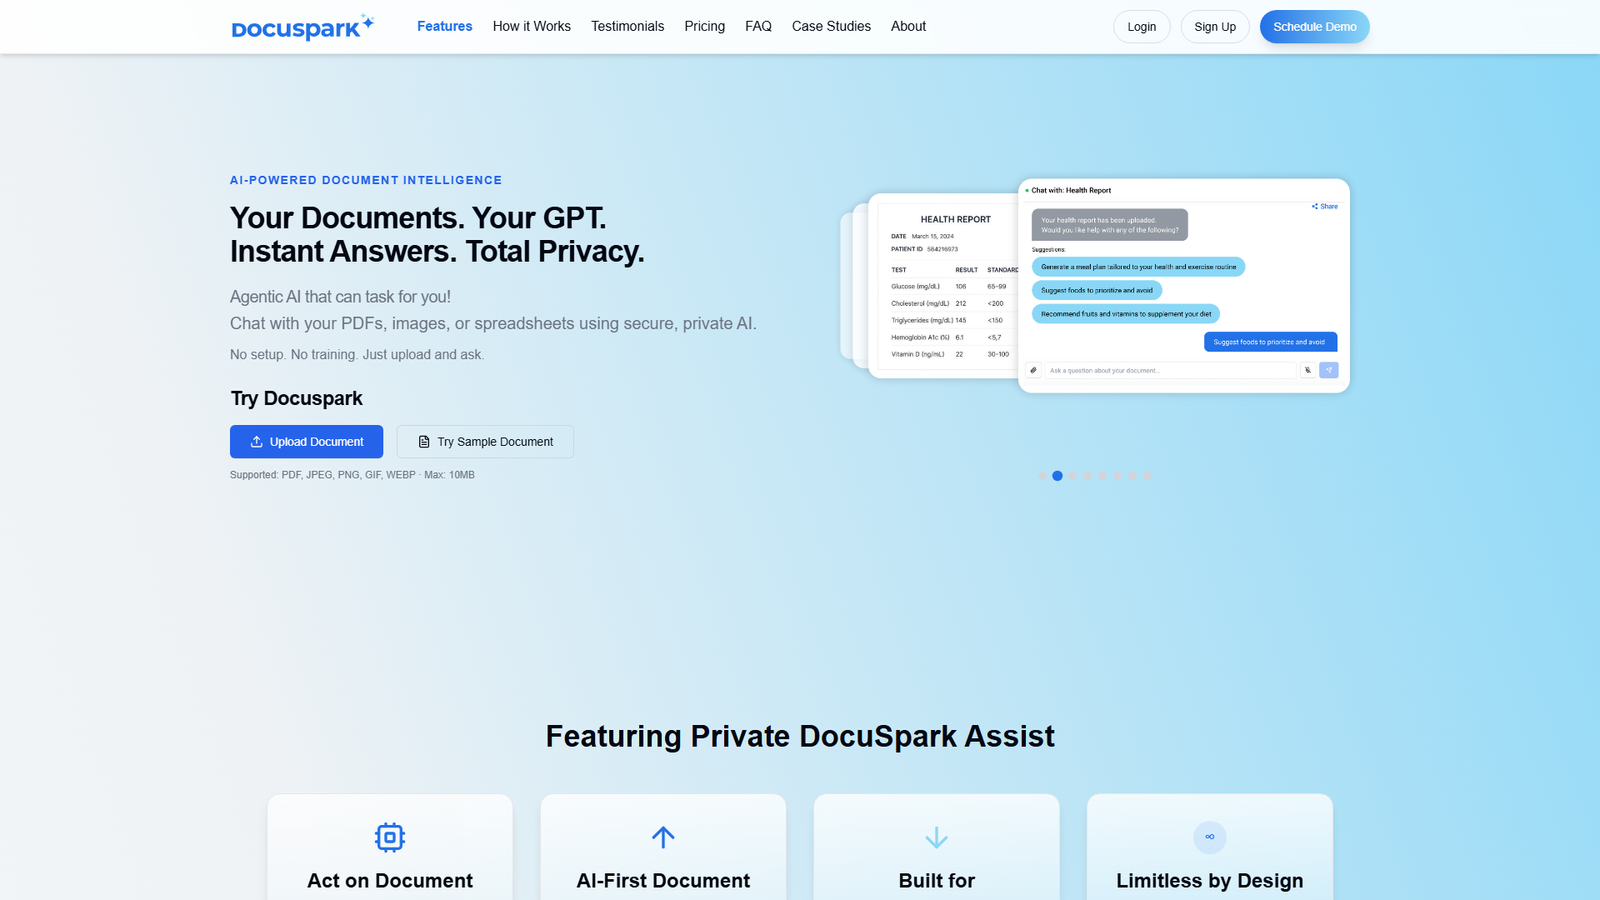Toggle the muted microphone in the chat input
Screen dimensions: 1600x900
pyautogui.click(x=1308, y=370)
